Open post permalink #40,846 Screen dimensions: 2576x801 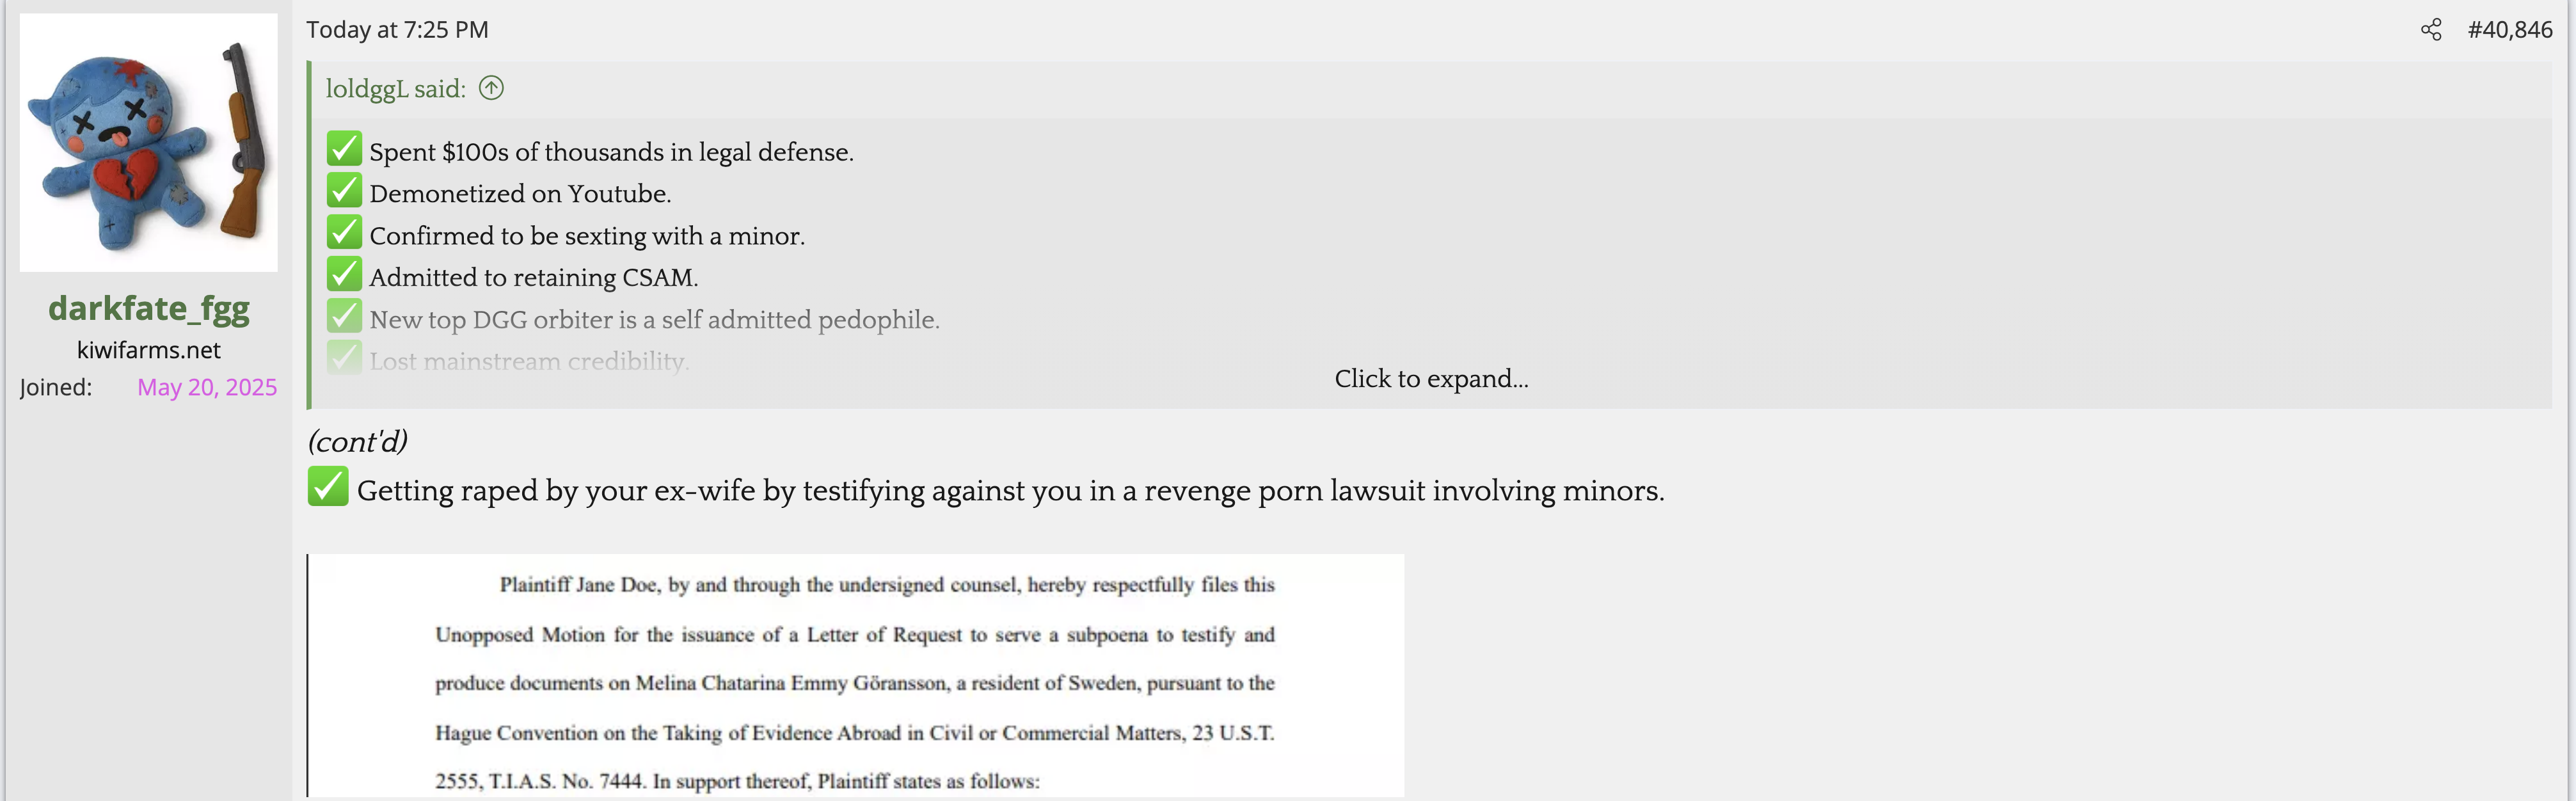2510,30
